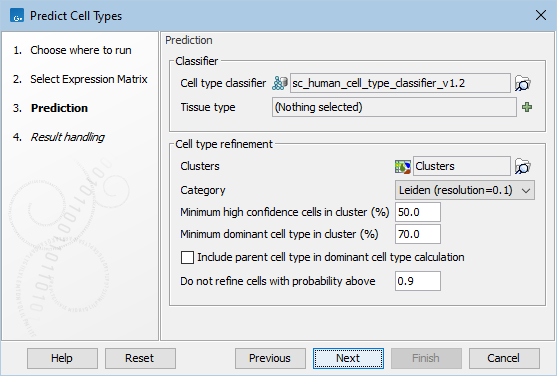Edit minimum dominant cell type value
This screenshot has width=557, height=376.
pyautogui.click(x=418, y=234)
